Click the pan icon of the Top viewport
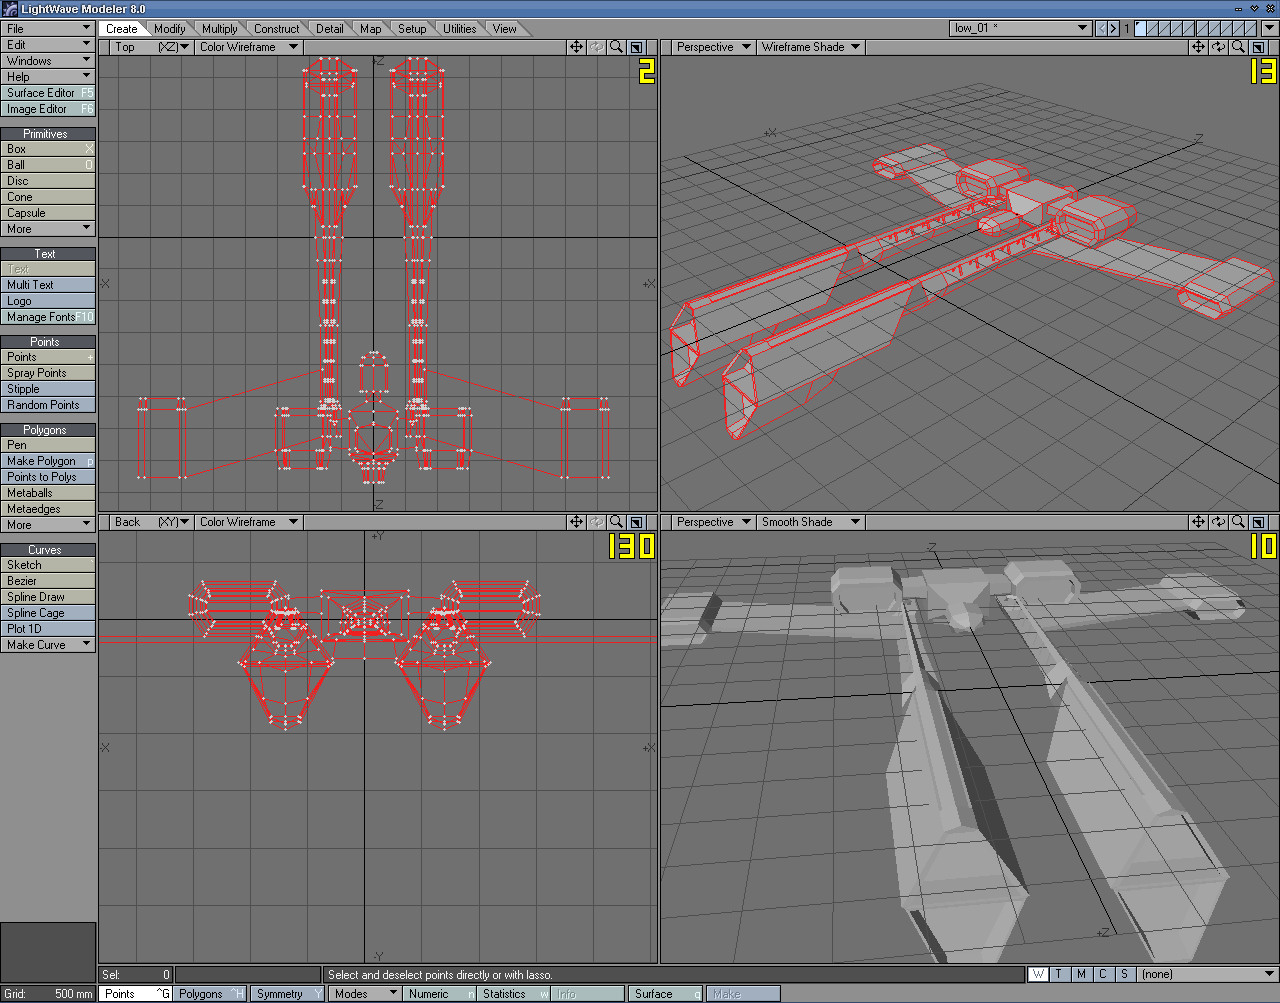The width and height of the screenshot is (1280, 1003). [x=576, y=47]
